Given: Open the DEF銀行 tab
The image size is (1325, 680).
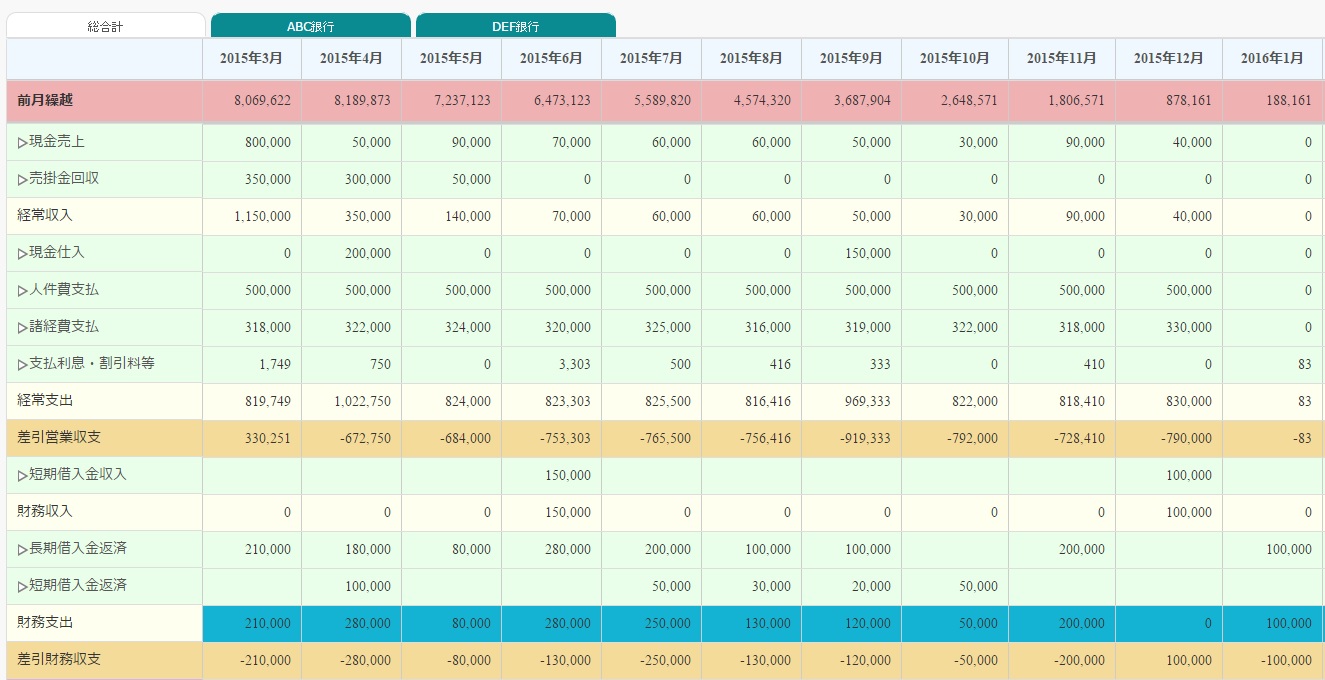Looking at the screenshot, I should 515,26.
